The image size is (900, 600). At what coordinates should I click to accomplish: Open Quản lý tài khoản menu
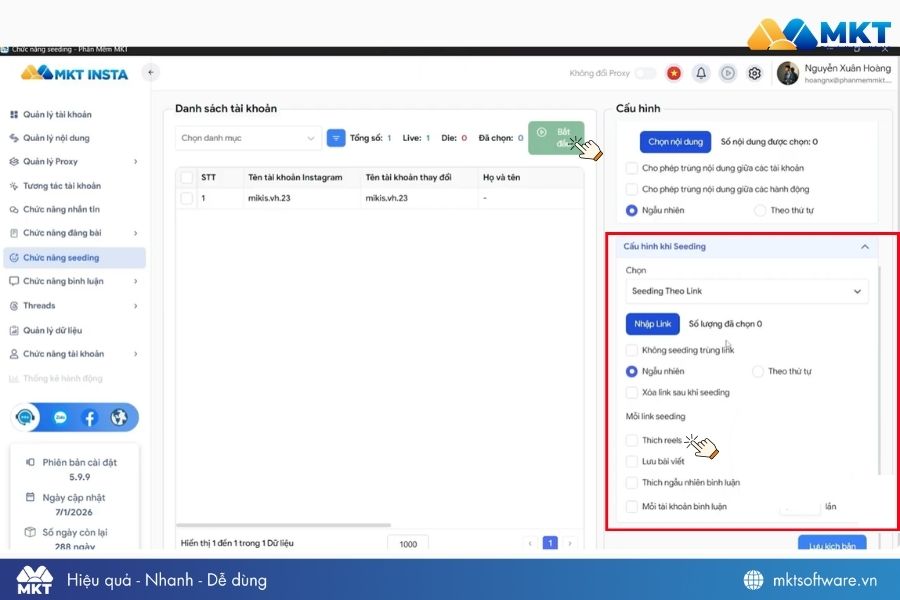coord(57,114)
